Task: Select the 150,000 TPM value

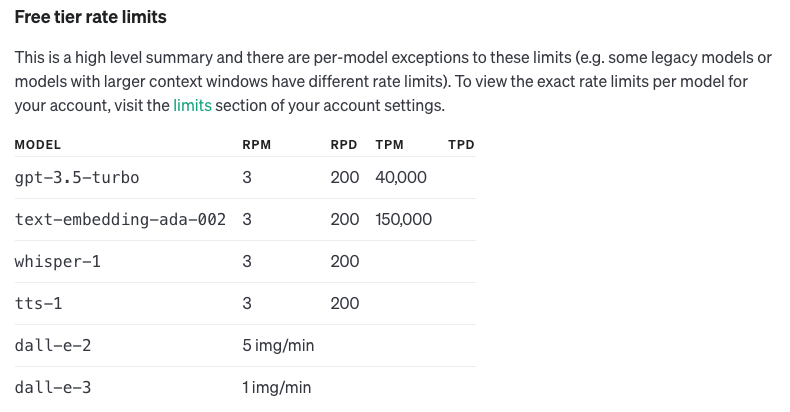Action: [x=404, y=219]
